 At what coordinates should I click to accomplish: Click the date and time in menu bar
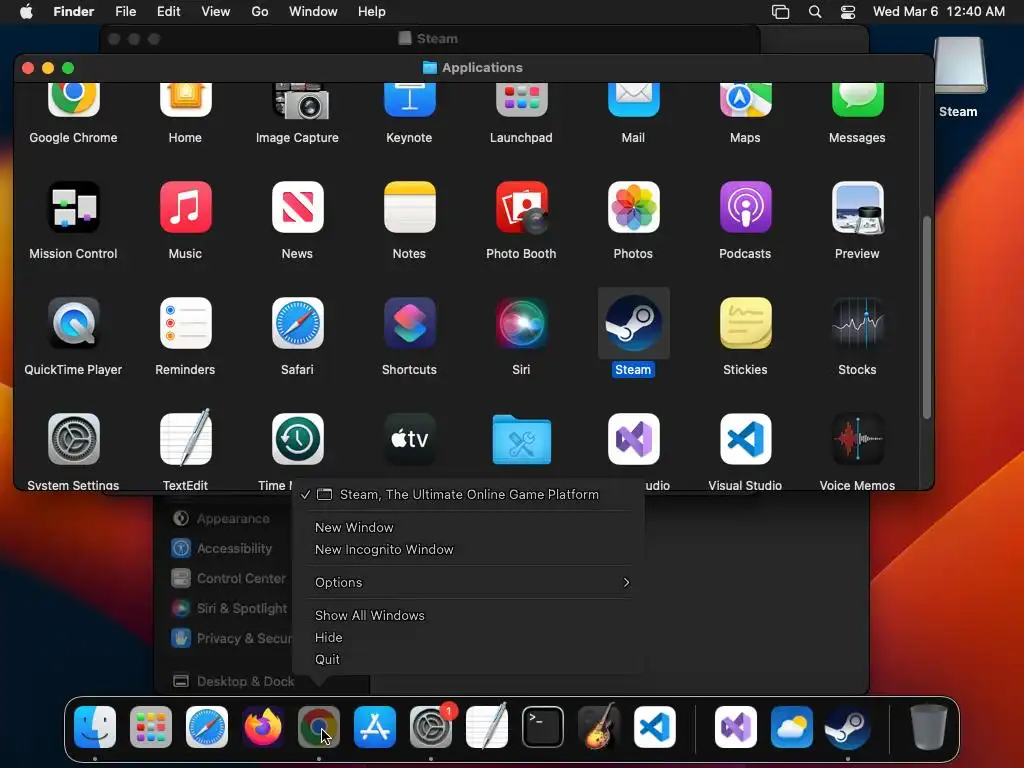click(938, 12)
